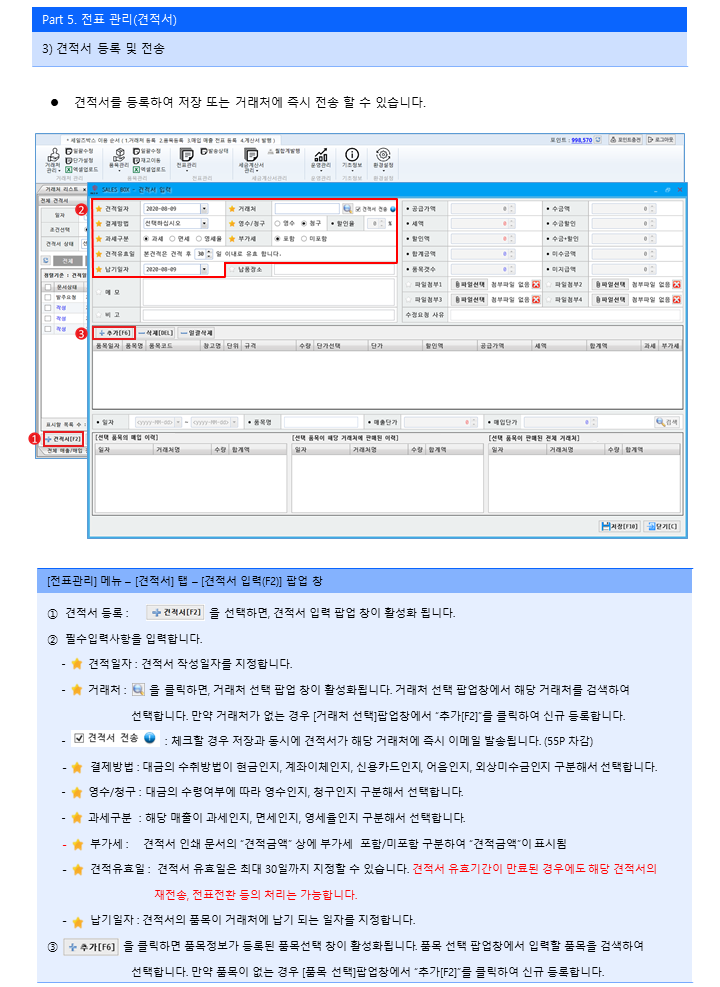Select the 면세 radio button
Image resolution: width=720 pixels, height=987 pixels.
pos(172,239)
